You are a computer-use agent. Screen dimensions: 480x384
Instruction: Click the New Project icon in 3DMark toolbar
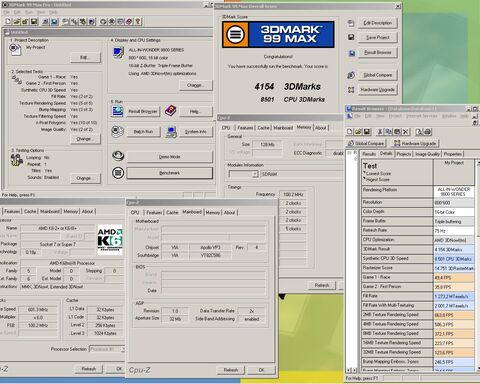tap(8, 22)
